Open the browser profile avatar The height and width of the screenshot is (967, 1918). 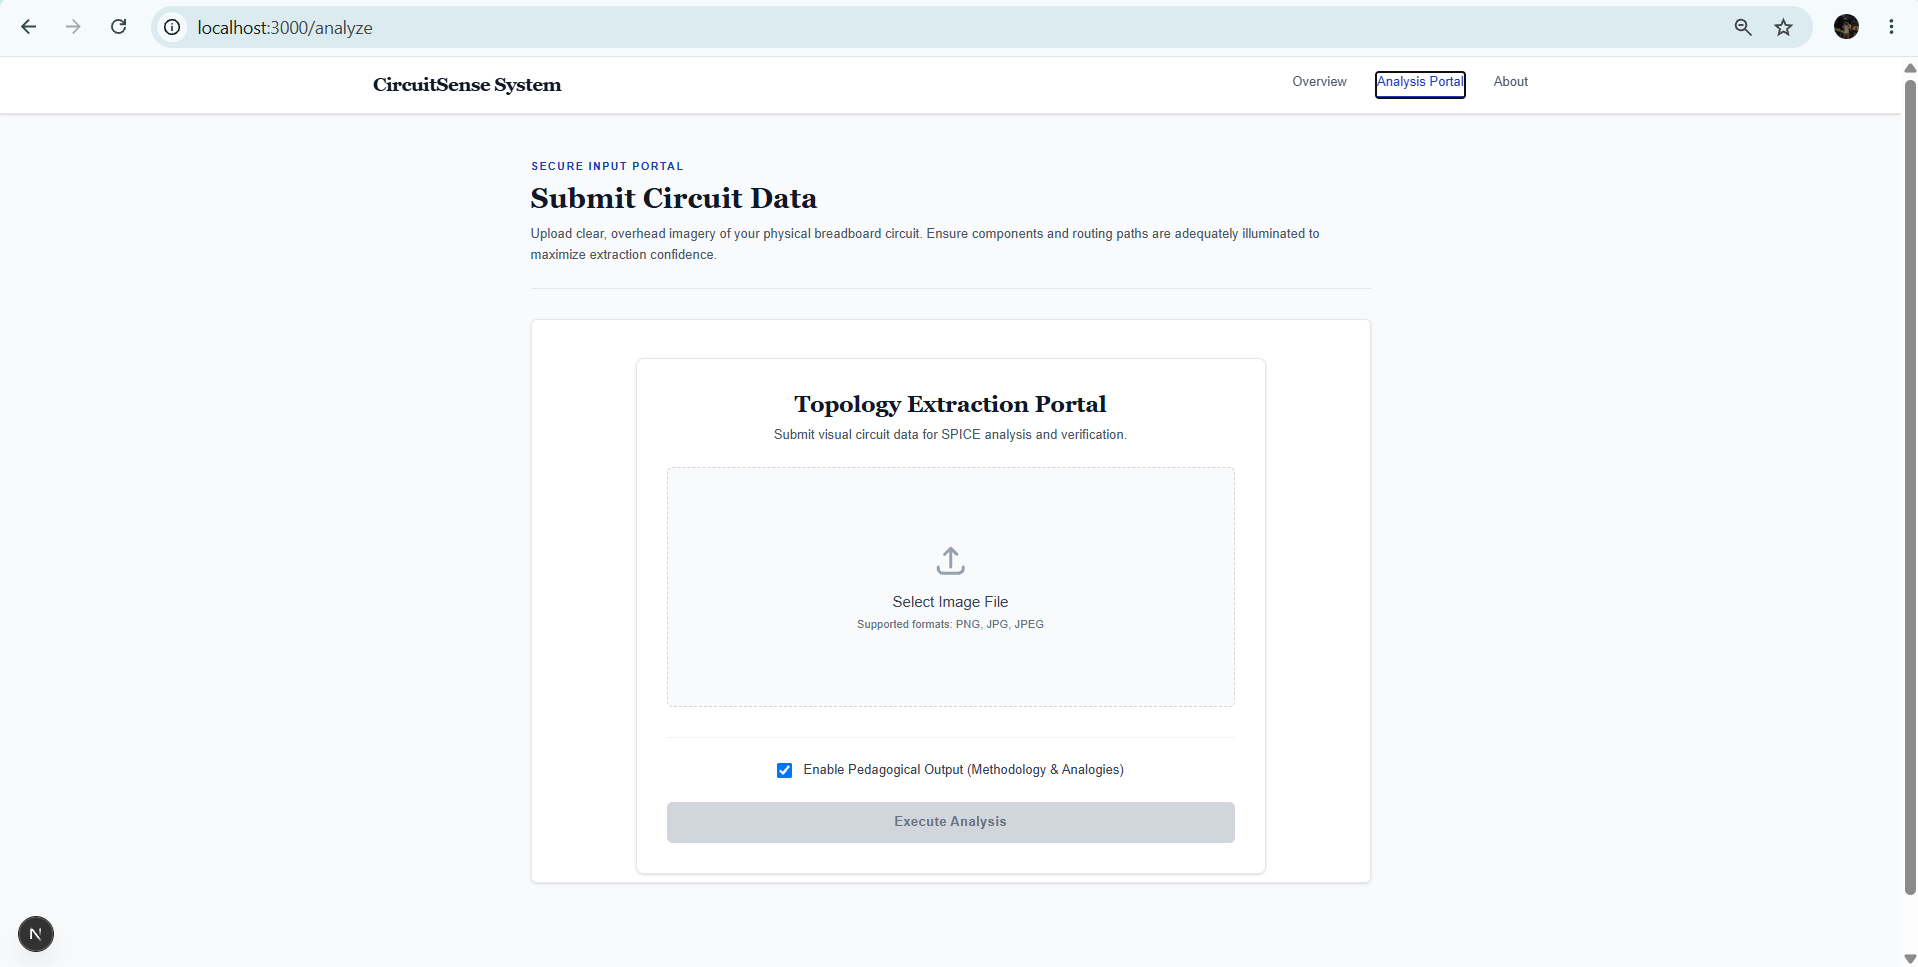point(1846,27)
